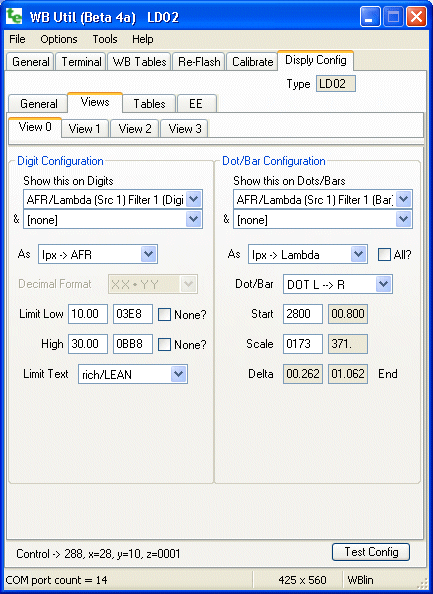Expand the DOT L --> R dropdown
The image size is (433, 594).
[338, 284]
